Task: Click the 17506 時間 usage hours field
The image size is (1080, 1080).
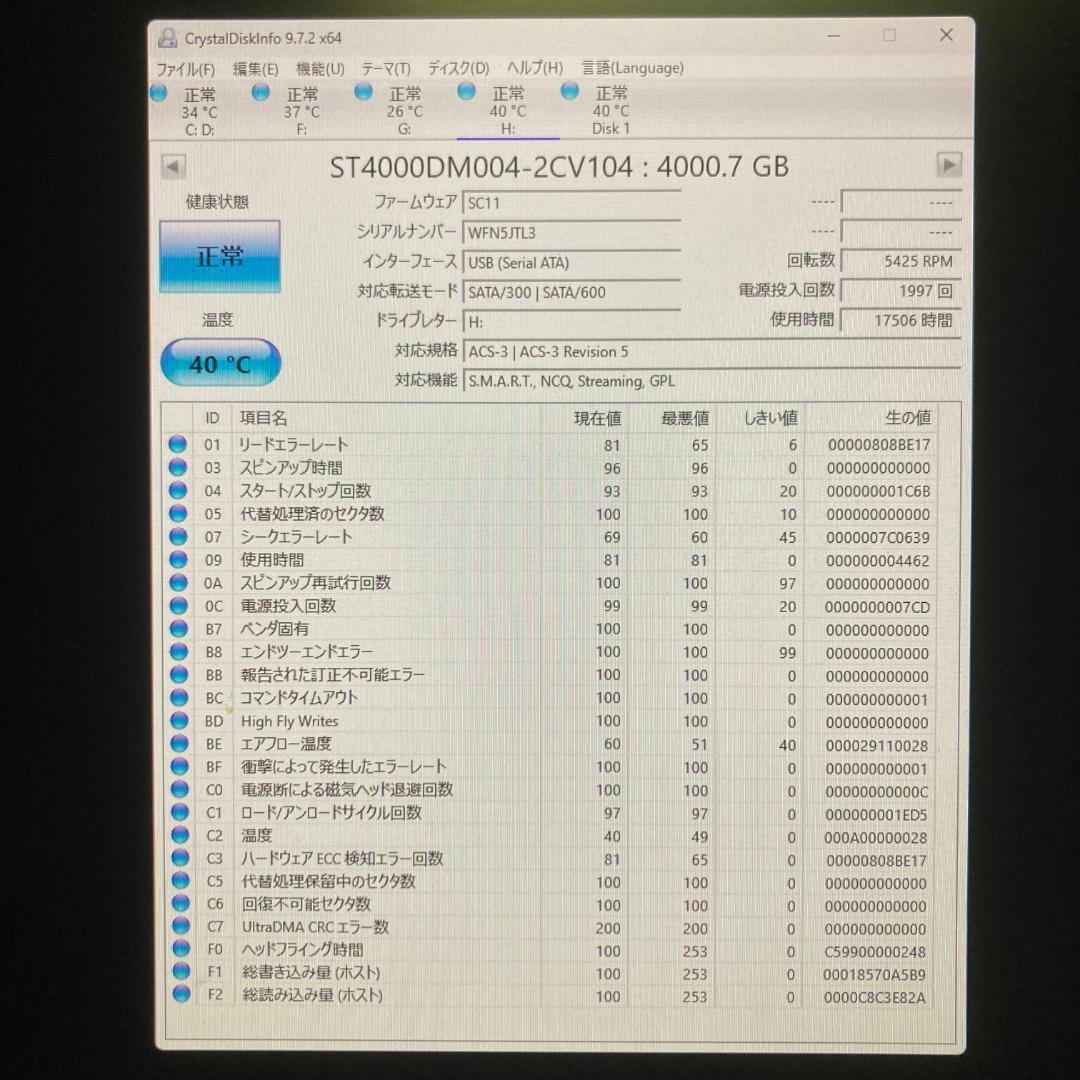Action: click(x=901, y=320)
